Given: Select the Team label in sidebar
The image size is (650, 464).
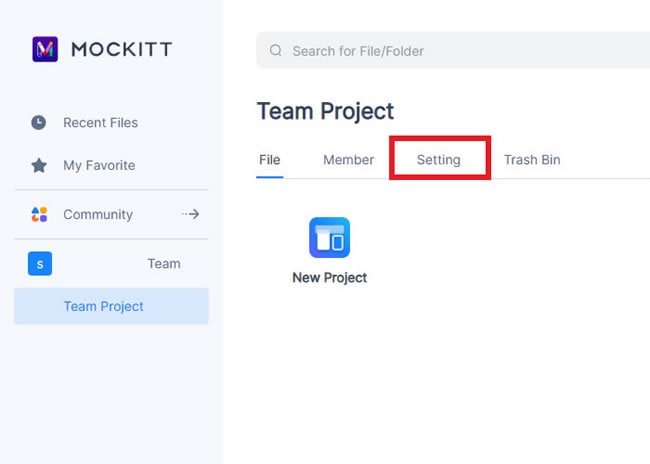Looking at the screenshot, I should coord(164,264).
